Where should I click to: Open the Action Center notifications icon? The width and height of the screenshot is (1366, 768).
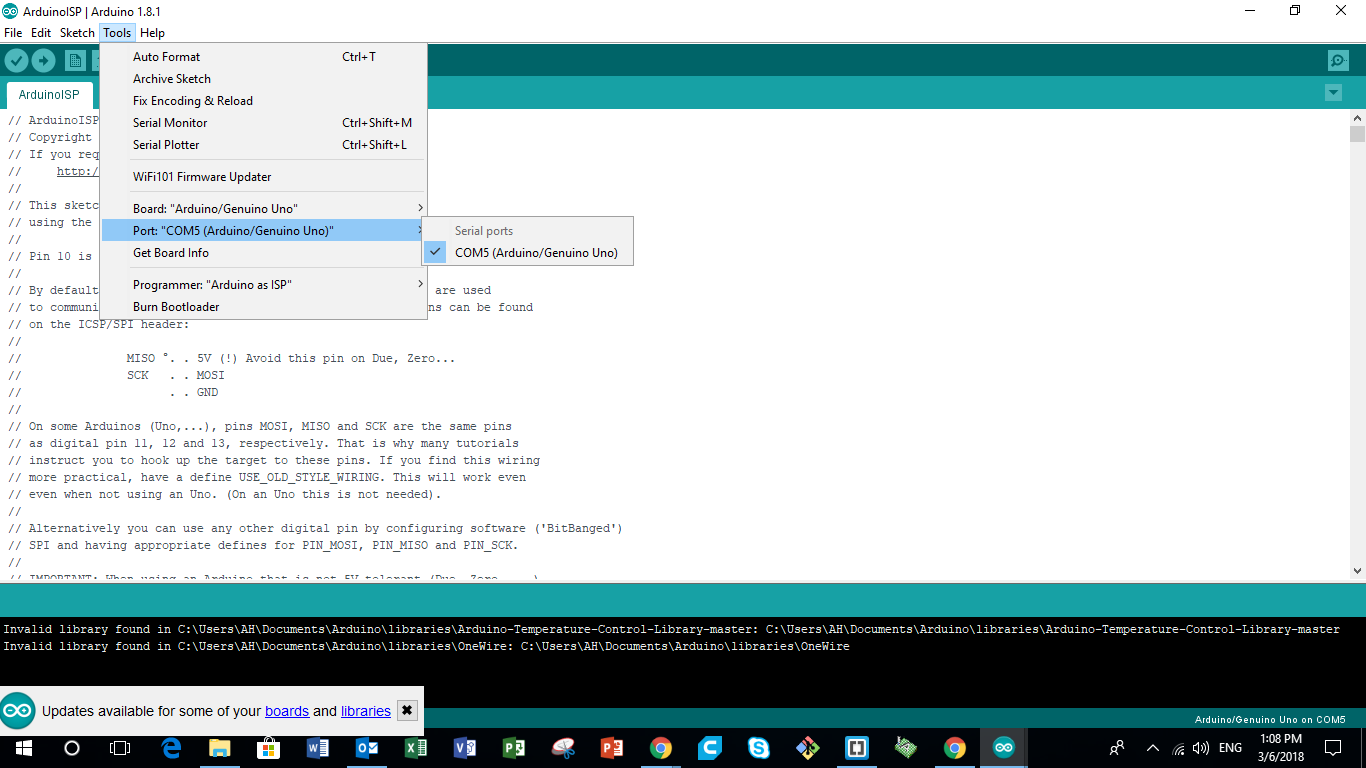[x=1333, y=748]
